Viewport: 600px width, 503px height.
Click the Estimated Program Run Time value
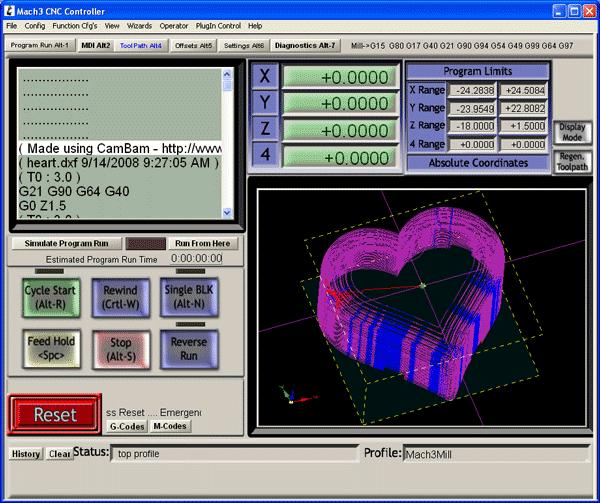click(196, 259)
